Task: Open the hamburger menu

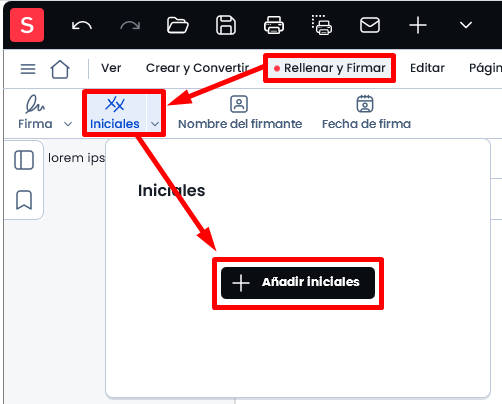Action: pos(28,69)
